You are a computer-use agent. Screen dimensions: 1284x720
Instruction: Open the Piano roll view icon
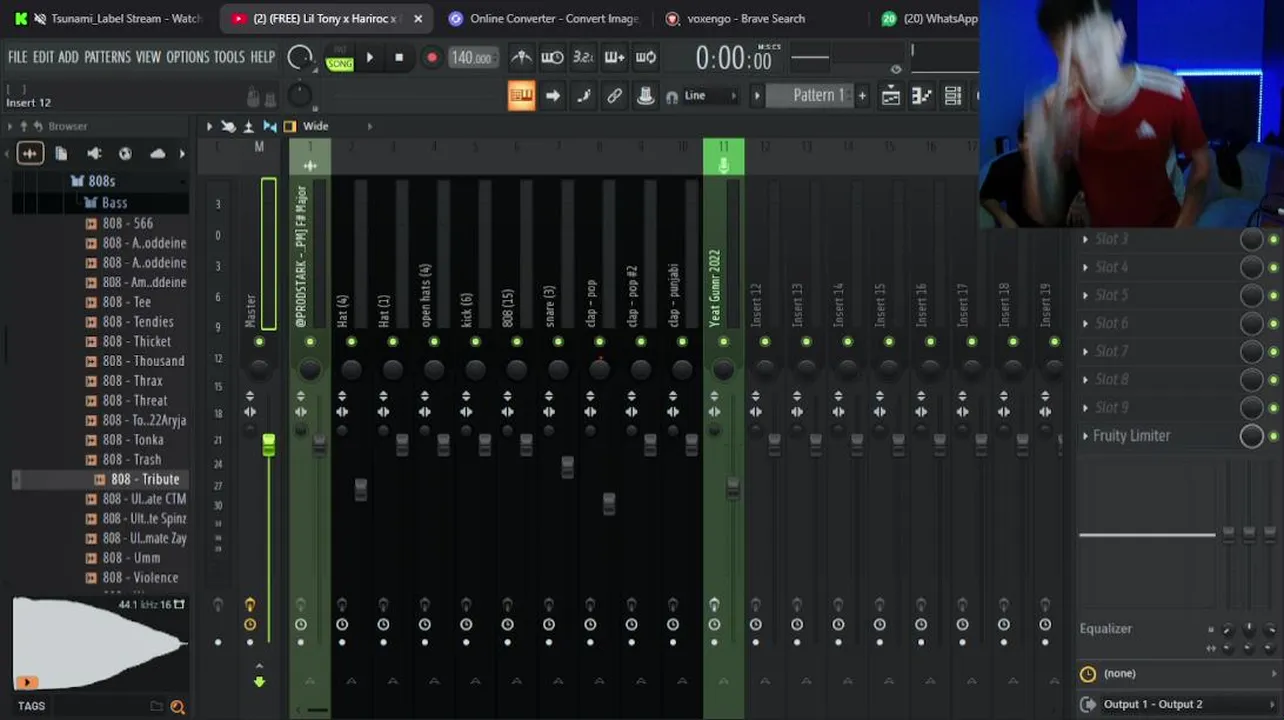922,95
